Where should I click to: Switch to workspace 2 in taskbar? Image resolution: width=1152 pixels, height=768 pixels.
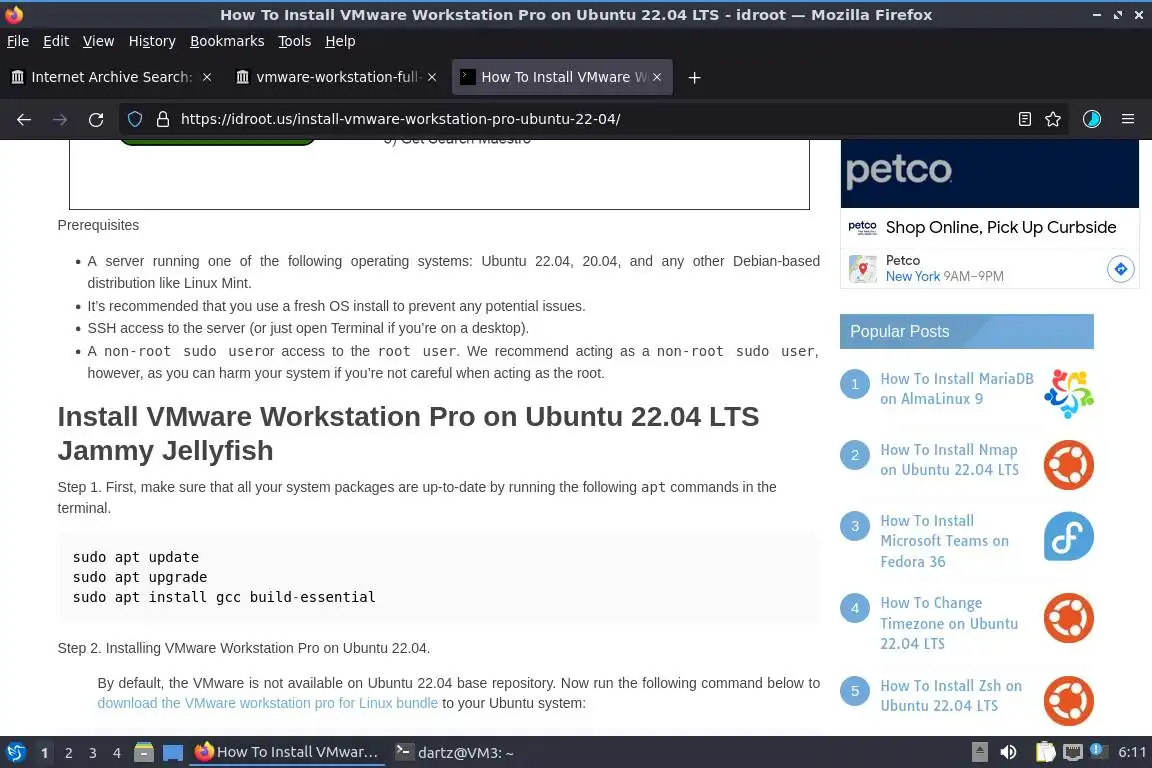point(68,753)
